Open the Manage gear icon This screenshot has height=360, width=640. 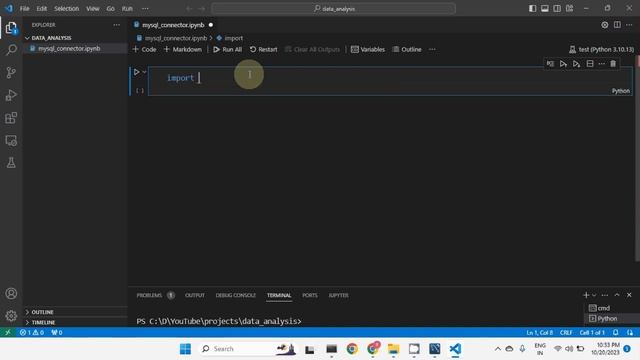[11, 316]
